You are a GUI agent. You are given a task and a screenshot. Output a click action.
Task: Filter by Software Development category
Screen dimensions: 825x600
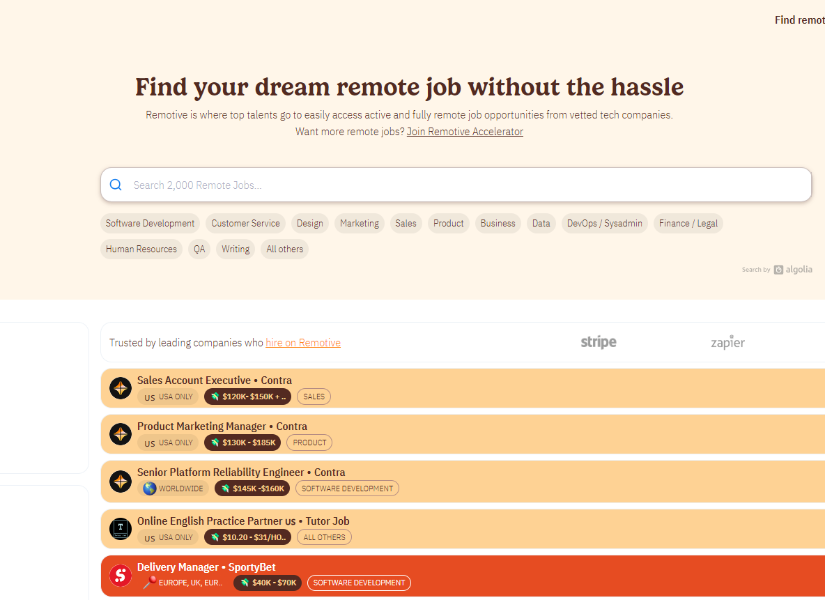point(150,223)
